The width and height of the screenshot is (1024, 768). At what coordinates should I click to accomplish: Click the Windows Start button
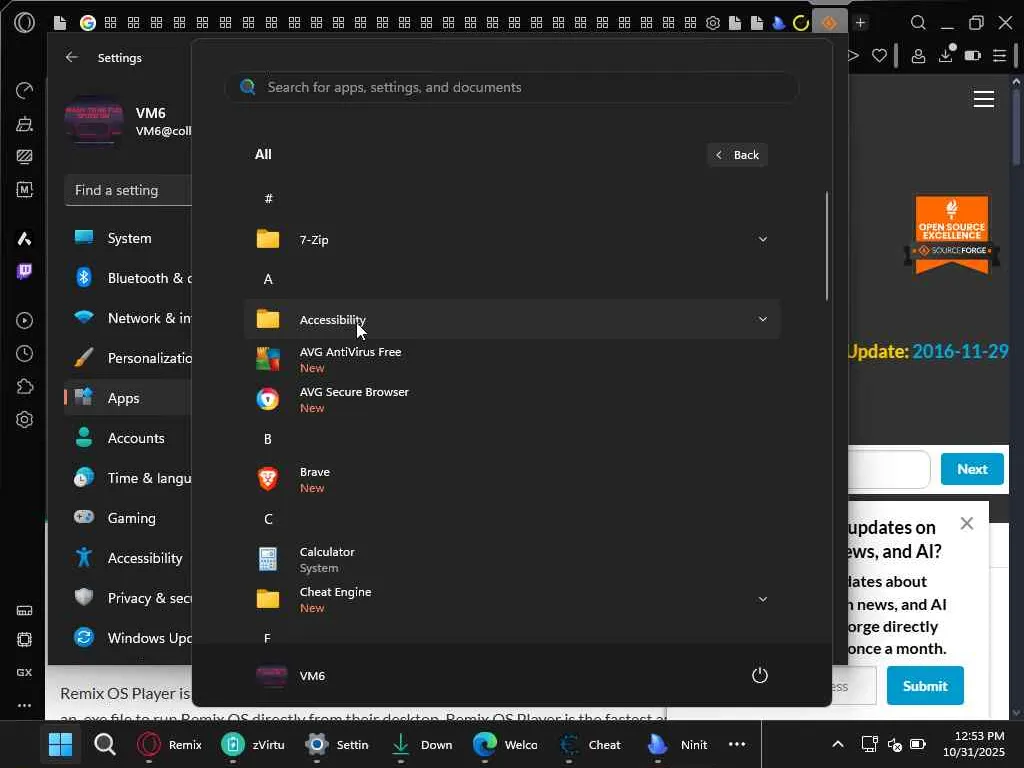(x=61, y=744)
